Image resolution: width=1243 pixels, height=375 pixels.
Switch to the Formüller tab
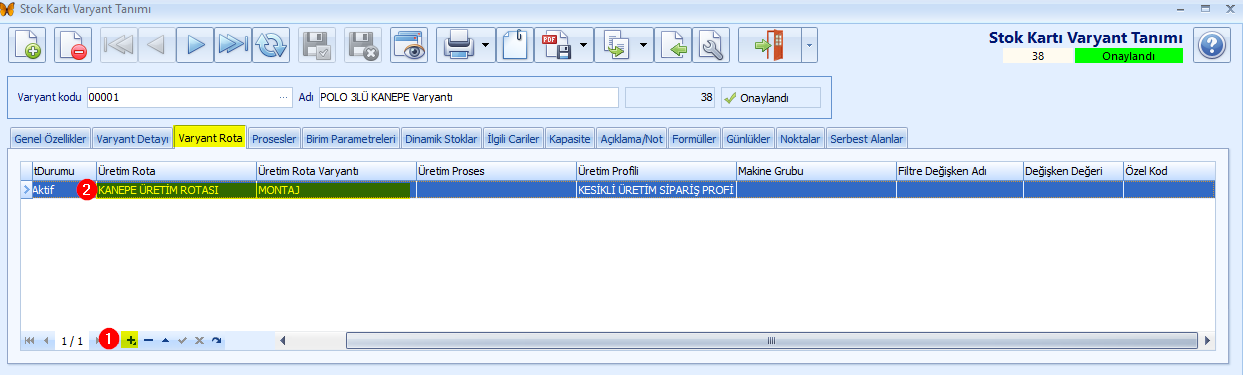point(694,139)
